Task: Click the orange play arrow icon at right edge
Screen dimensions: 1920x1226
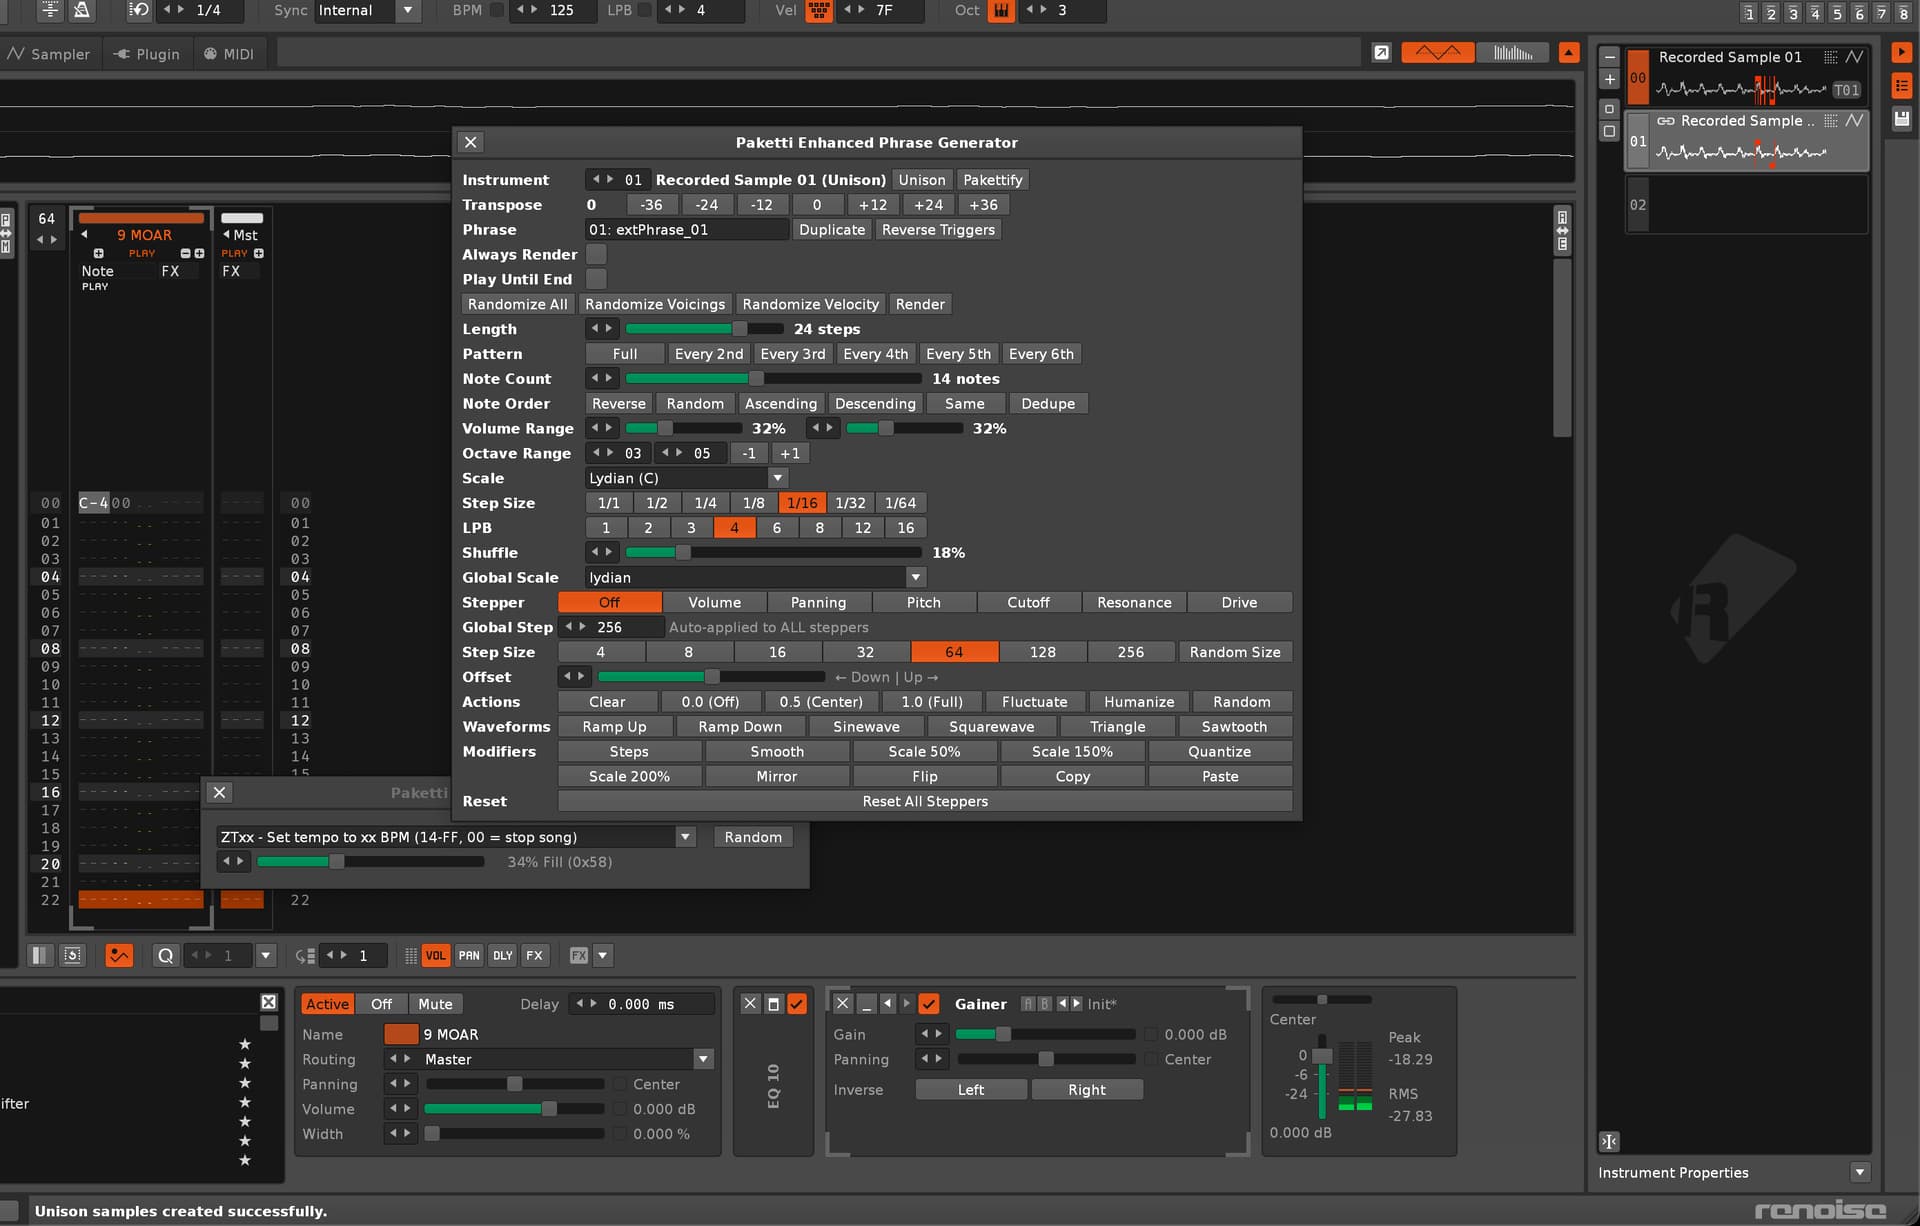Action: (1901, 53)
